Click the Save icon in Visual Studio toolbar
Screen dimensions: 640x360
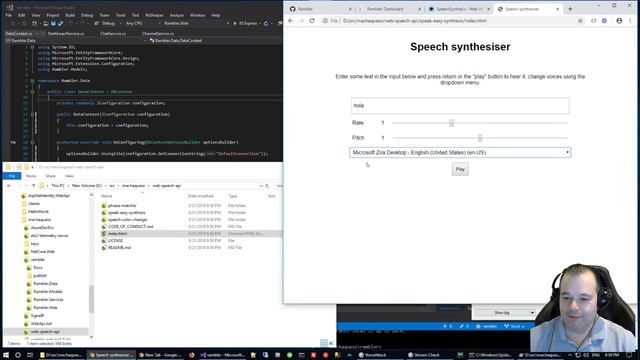53,24
